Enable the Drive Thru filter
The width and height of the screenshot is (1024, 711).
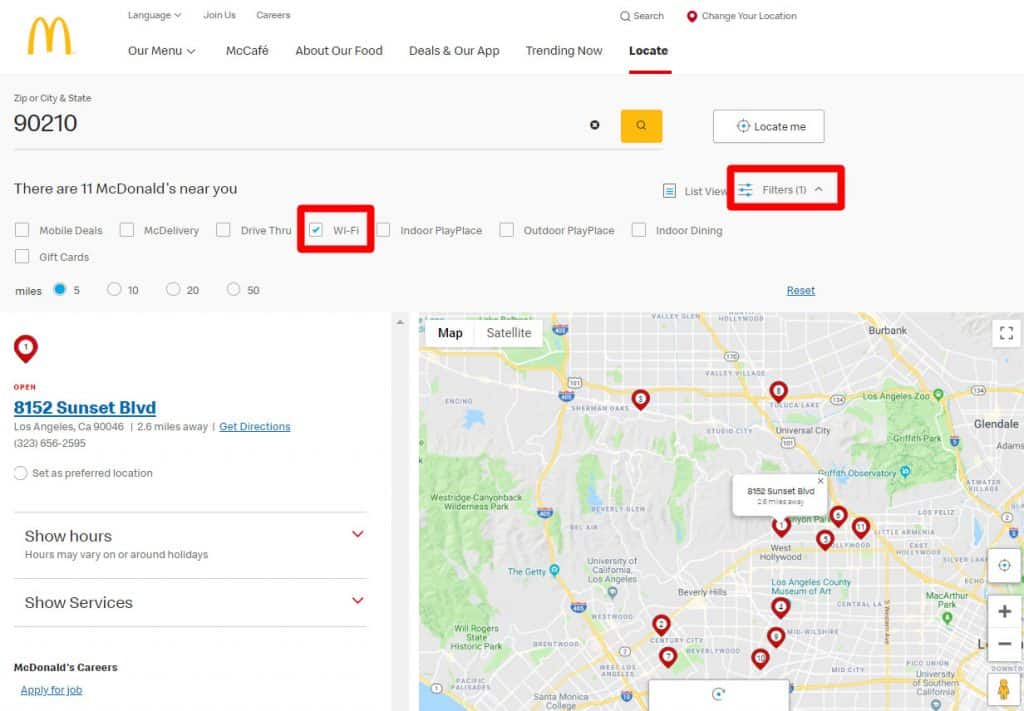coord(223,229)
